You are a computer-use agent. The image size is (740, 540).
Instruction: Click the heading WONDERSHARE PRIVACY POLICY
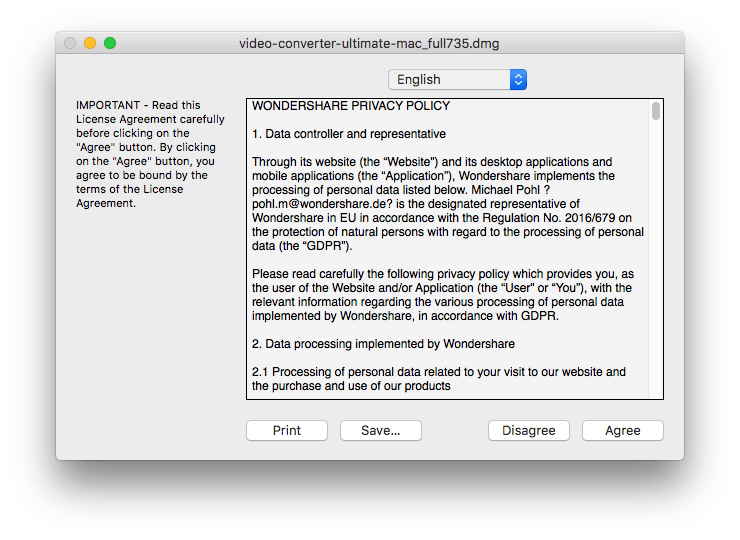pyautogui.click(x=351, y=106)
